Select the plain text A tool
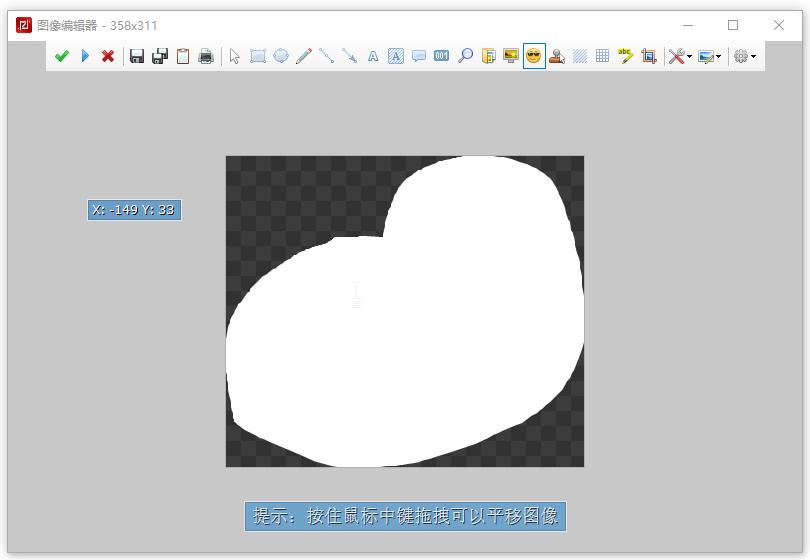This screenshot has width=810, height=560. (x=373, y=57)
